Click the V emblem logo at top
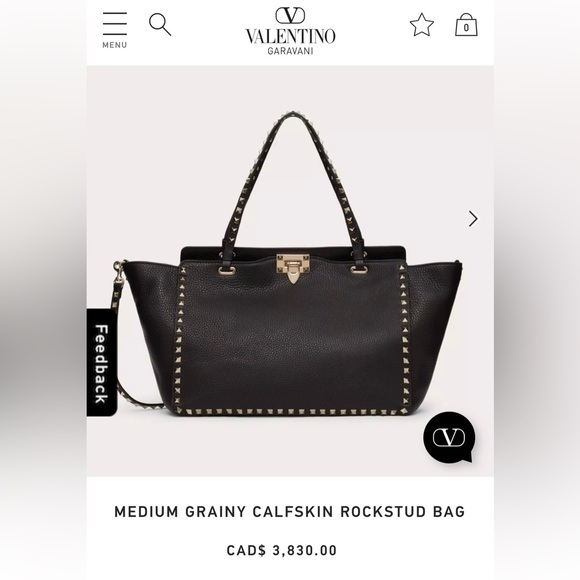Screen dimensions: 580x580 (x=290, y=16)
